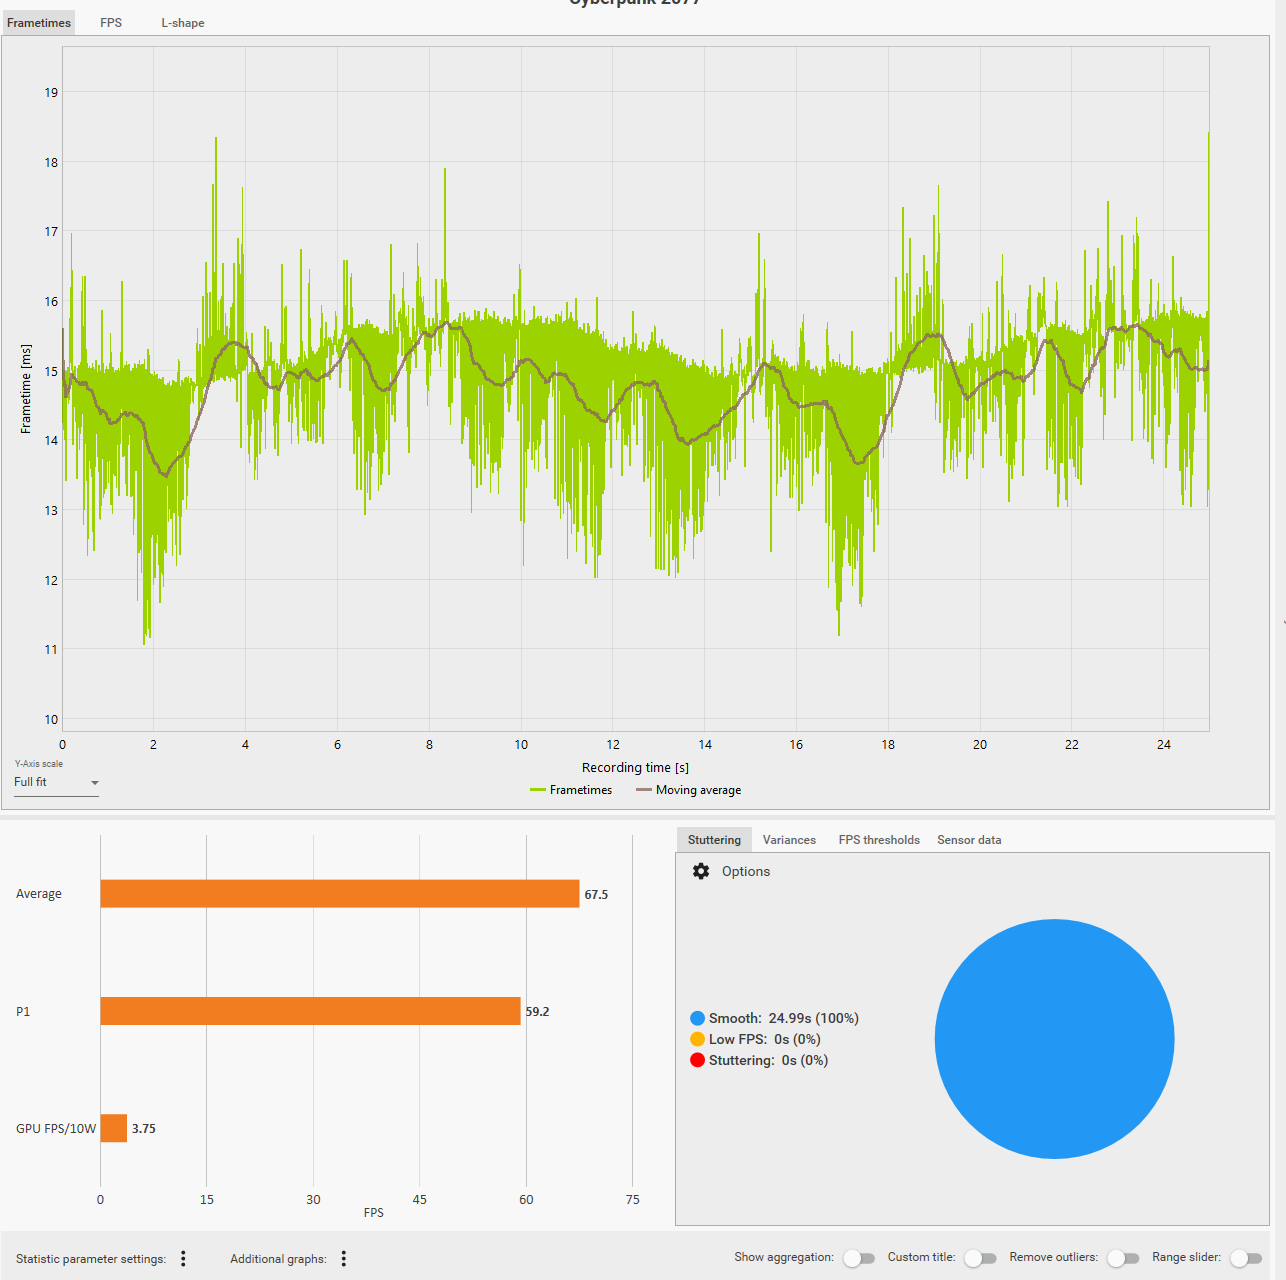Toggle the Moving average legend entry
The height and width of the screenshot is (1280, 1286).
click(x=689, y=790)
